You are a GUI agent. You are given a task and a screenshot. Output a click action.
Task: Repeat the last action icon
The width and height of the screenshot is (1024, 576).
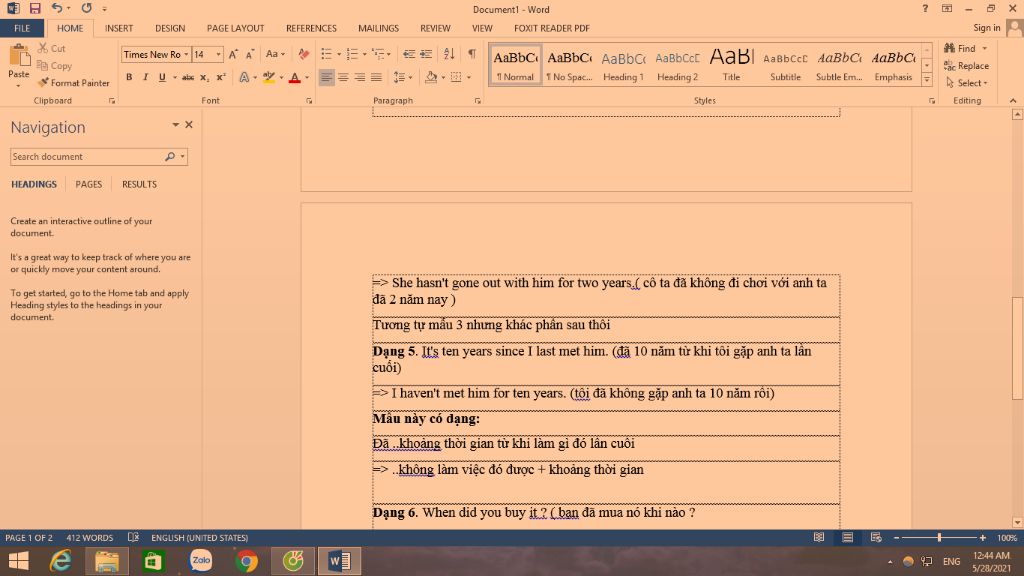click(x=86, y=8)
